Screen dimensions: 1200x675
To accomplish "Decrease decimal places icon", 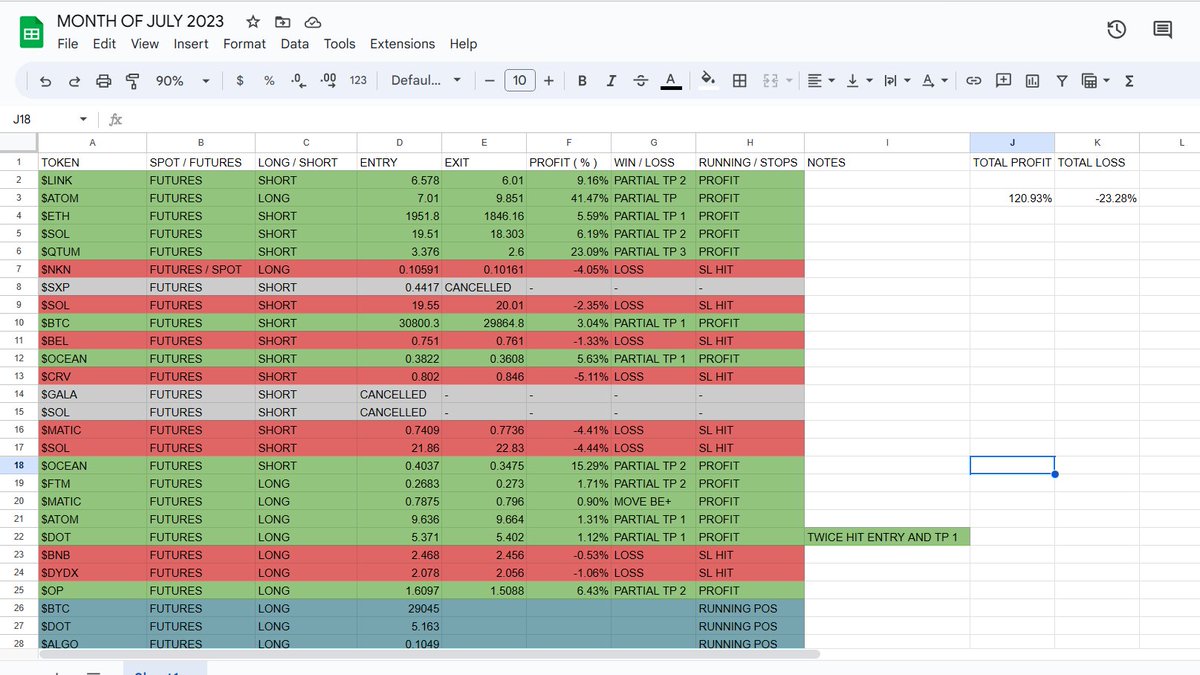I will (x=298, y=81).
